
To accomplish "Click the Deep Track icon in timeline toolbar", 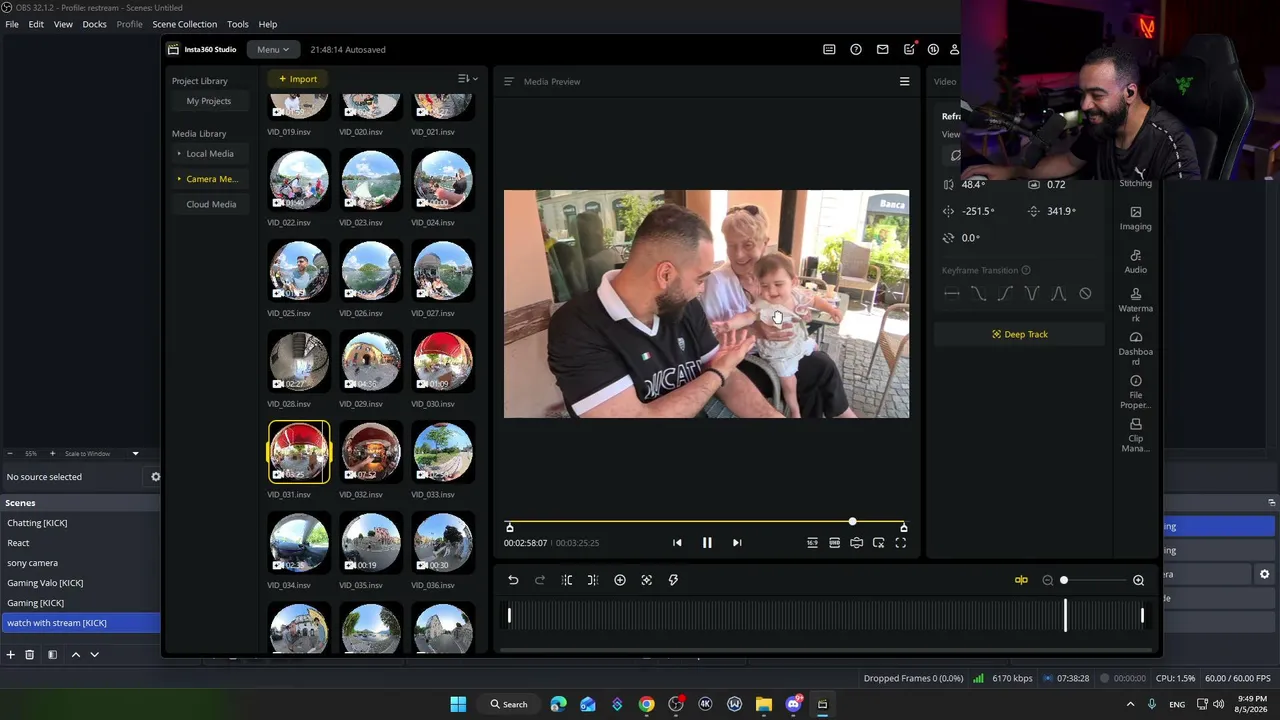I will click(647, 580).
